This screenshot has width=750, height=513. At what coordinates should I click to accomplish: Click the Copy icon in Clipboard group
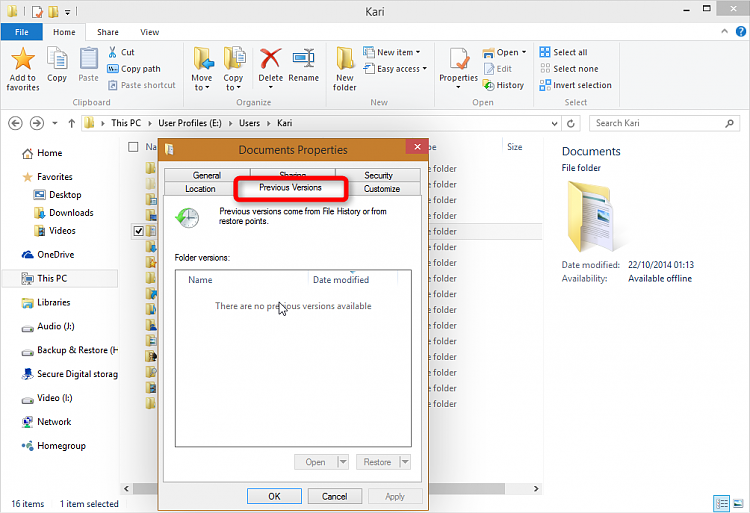pyautogui.click(x=57, y=59)
